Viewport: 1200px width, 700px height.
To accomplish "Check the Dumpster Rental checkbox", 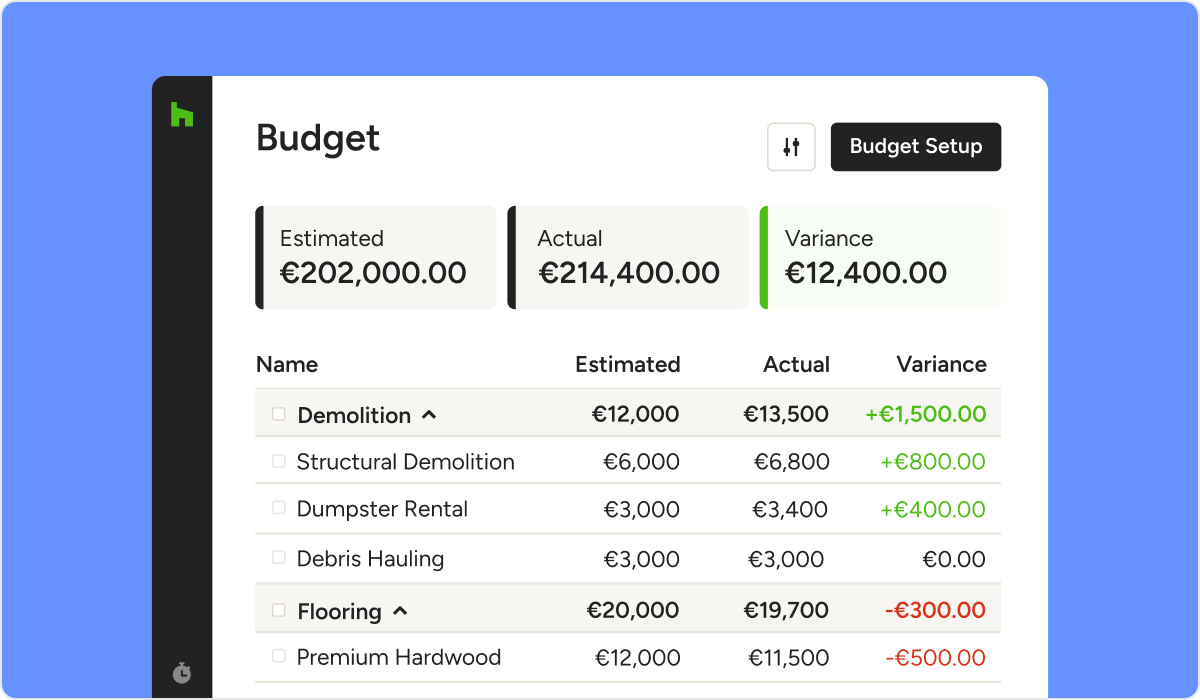I will point(279,508).
